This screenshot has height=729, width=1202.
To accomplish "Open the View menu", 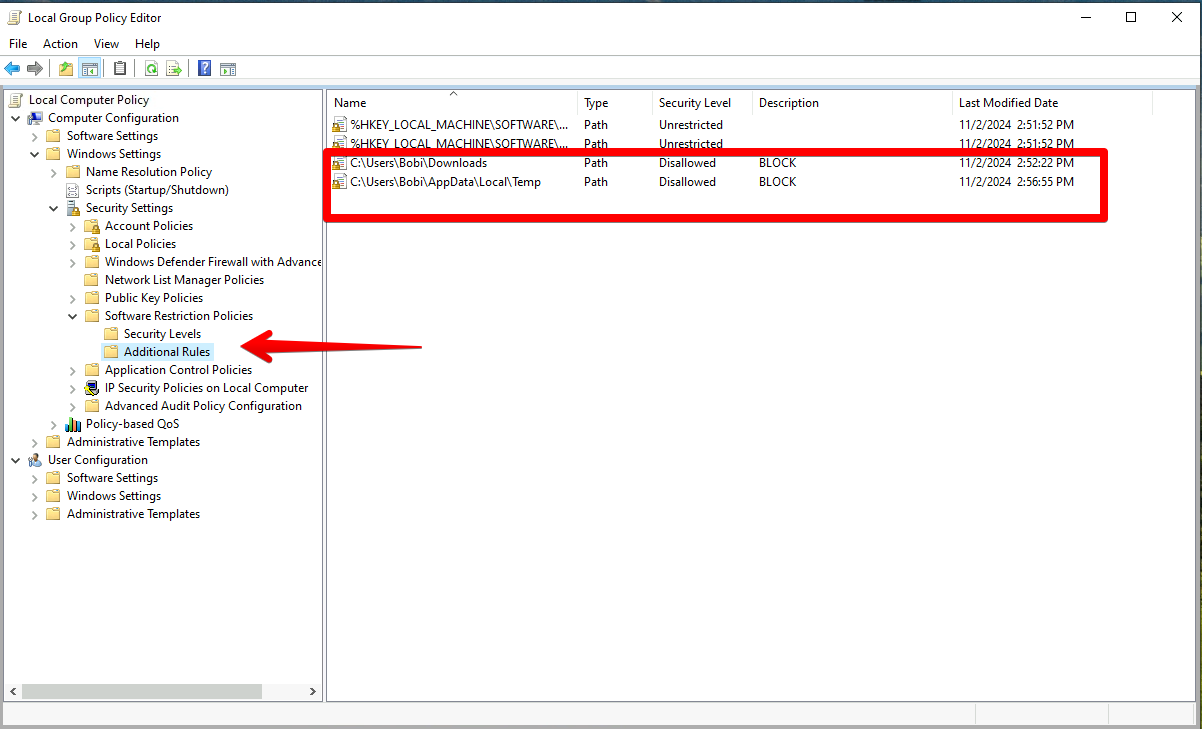I will click(106, 44).
